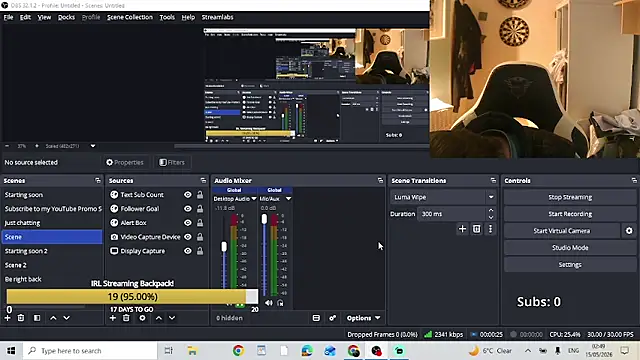Open the Docks menu
The height and width of the screenshot is (360, 640).
(x=66, y=17)
